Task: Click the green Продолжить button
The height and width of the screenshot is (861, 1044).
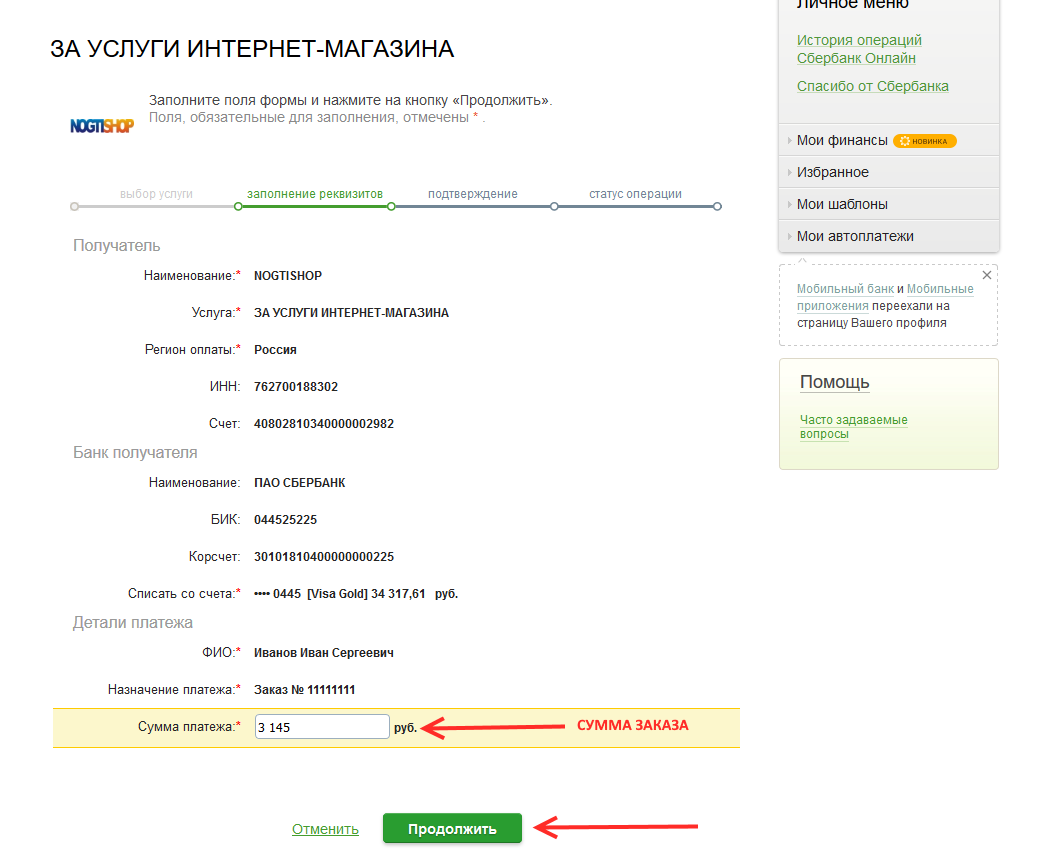Action: point(452,828)
